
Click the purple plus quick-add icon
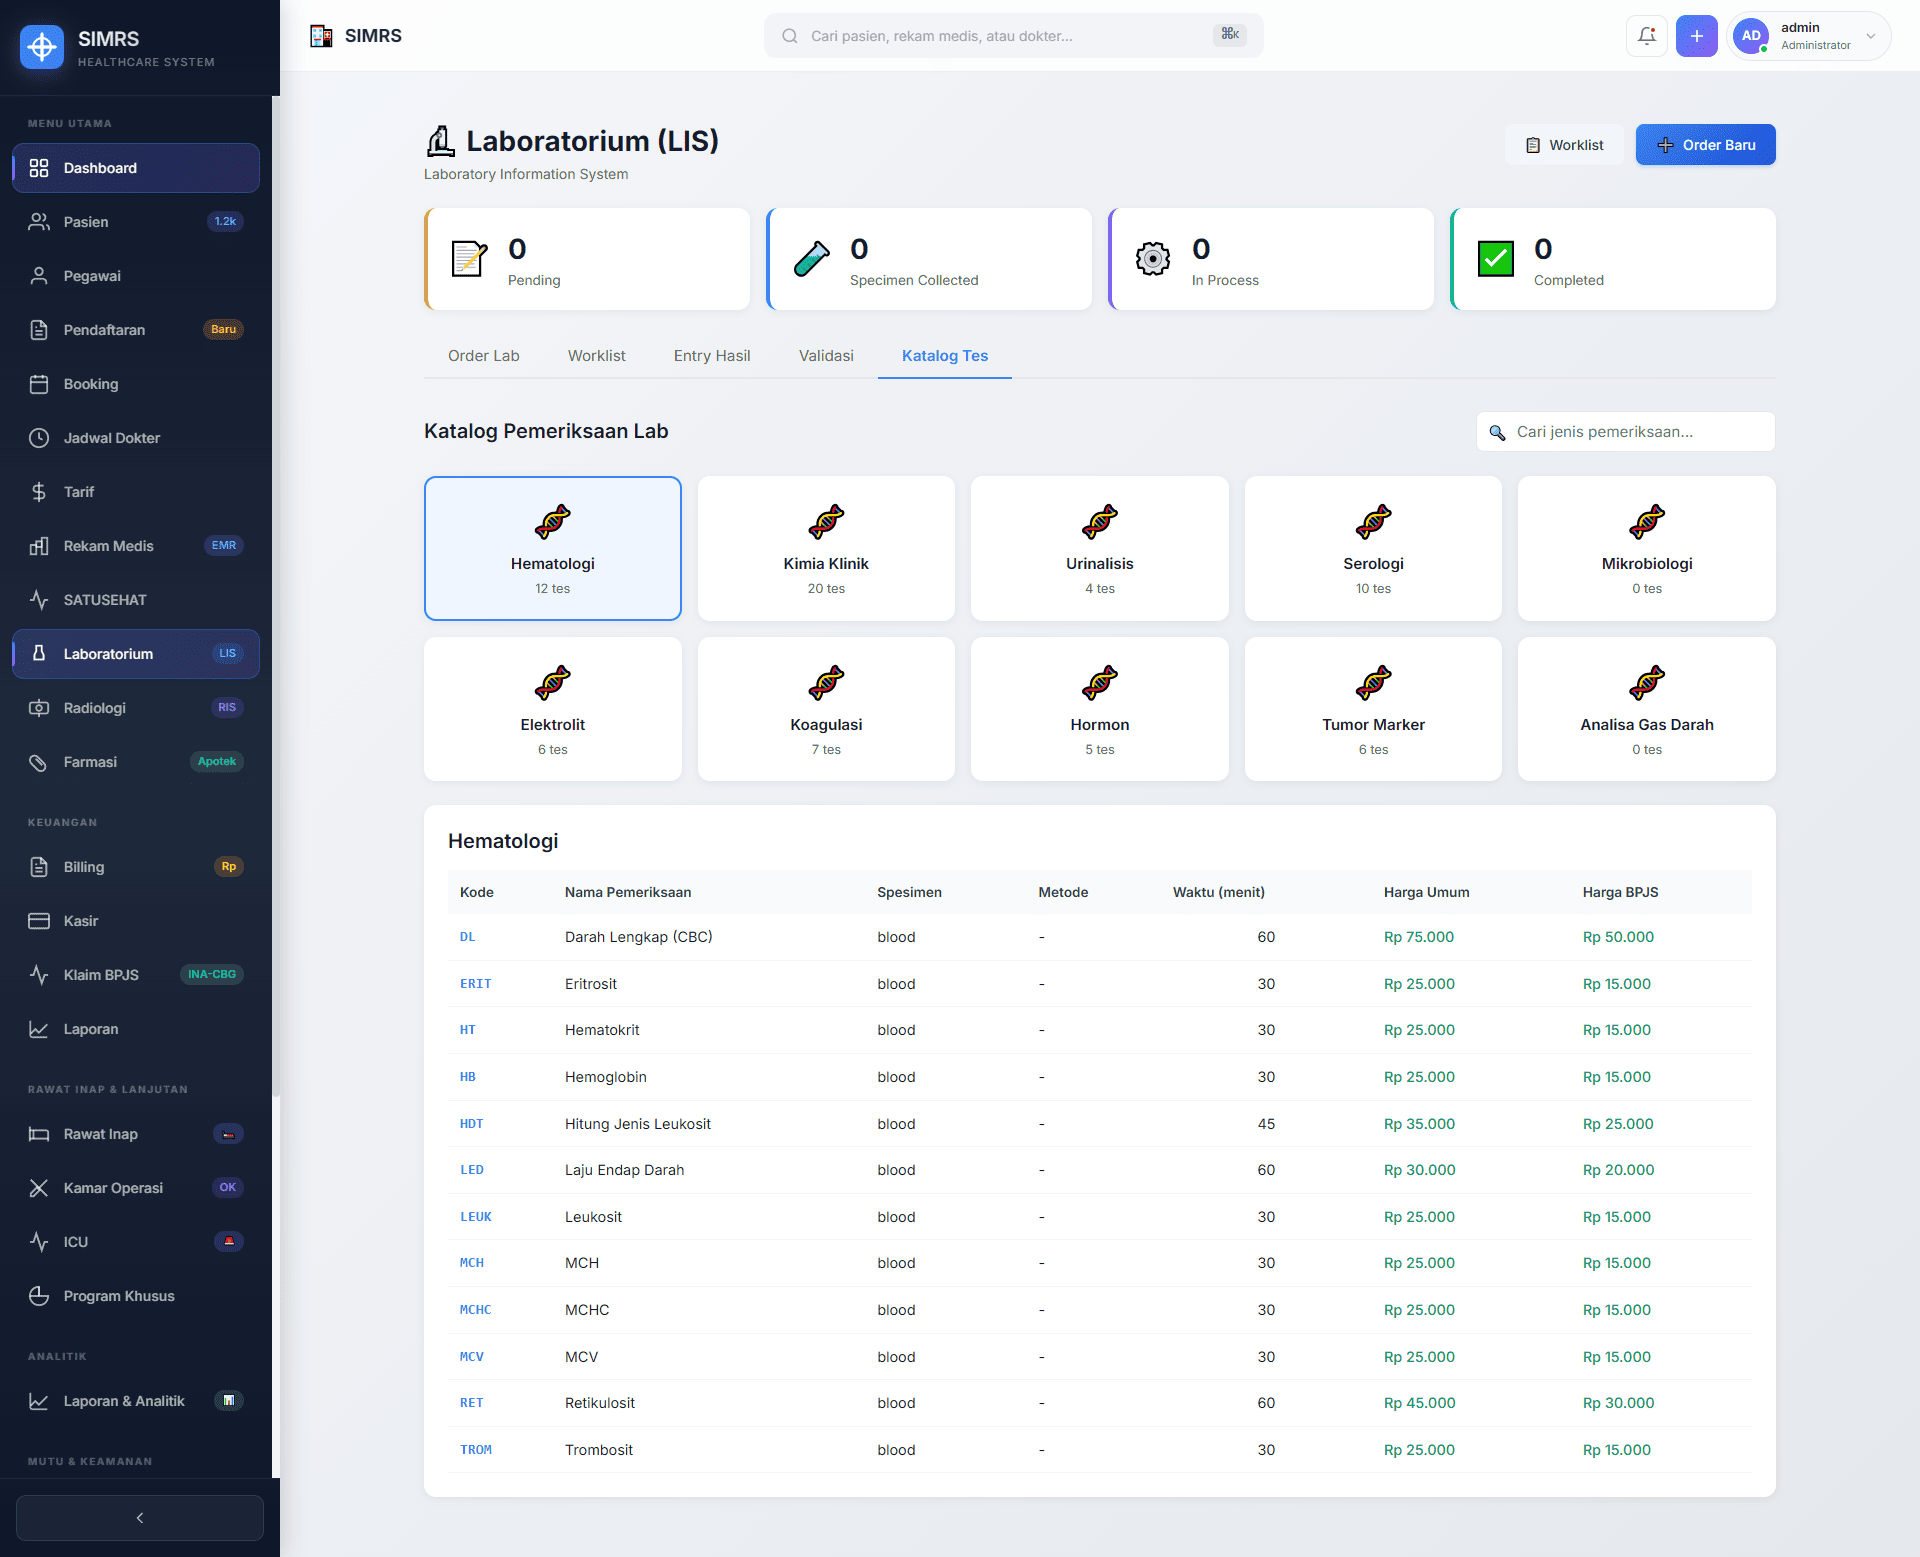(1696, 36)
